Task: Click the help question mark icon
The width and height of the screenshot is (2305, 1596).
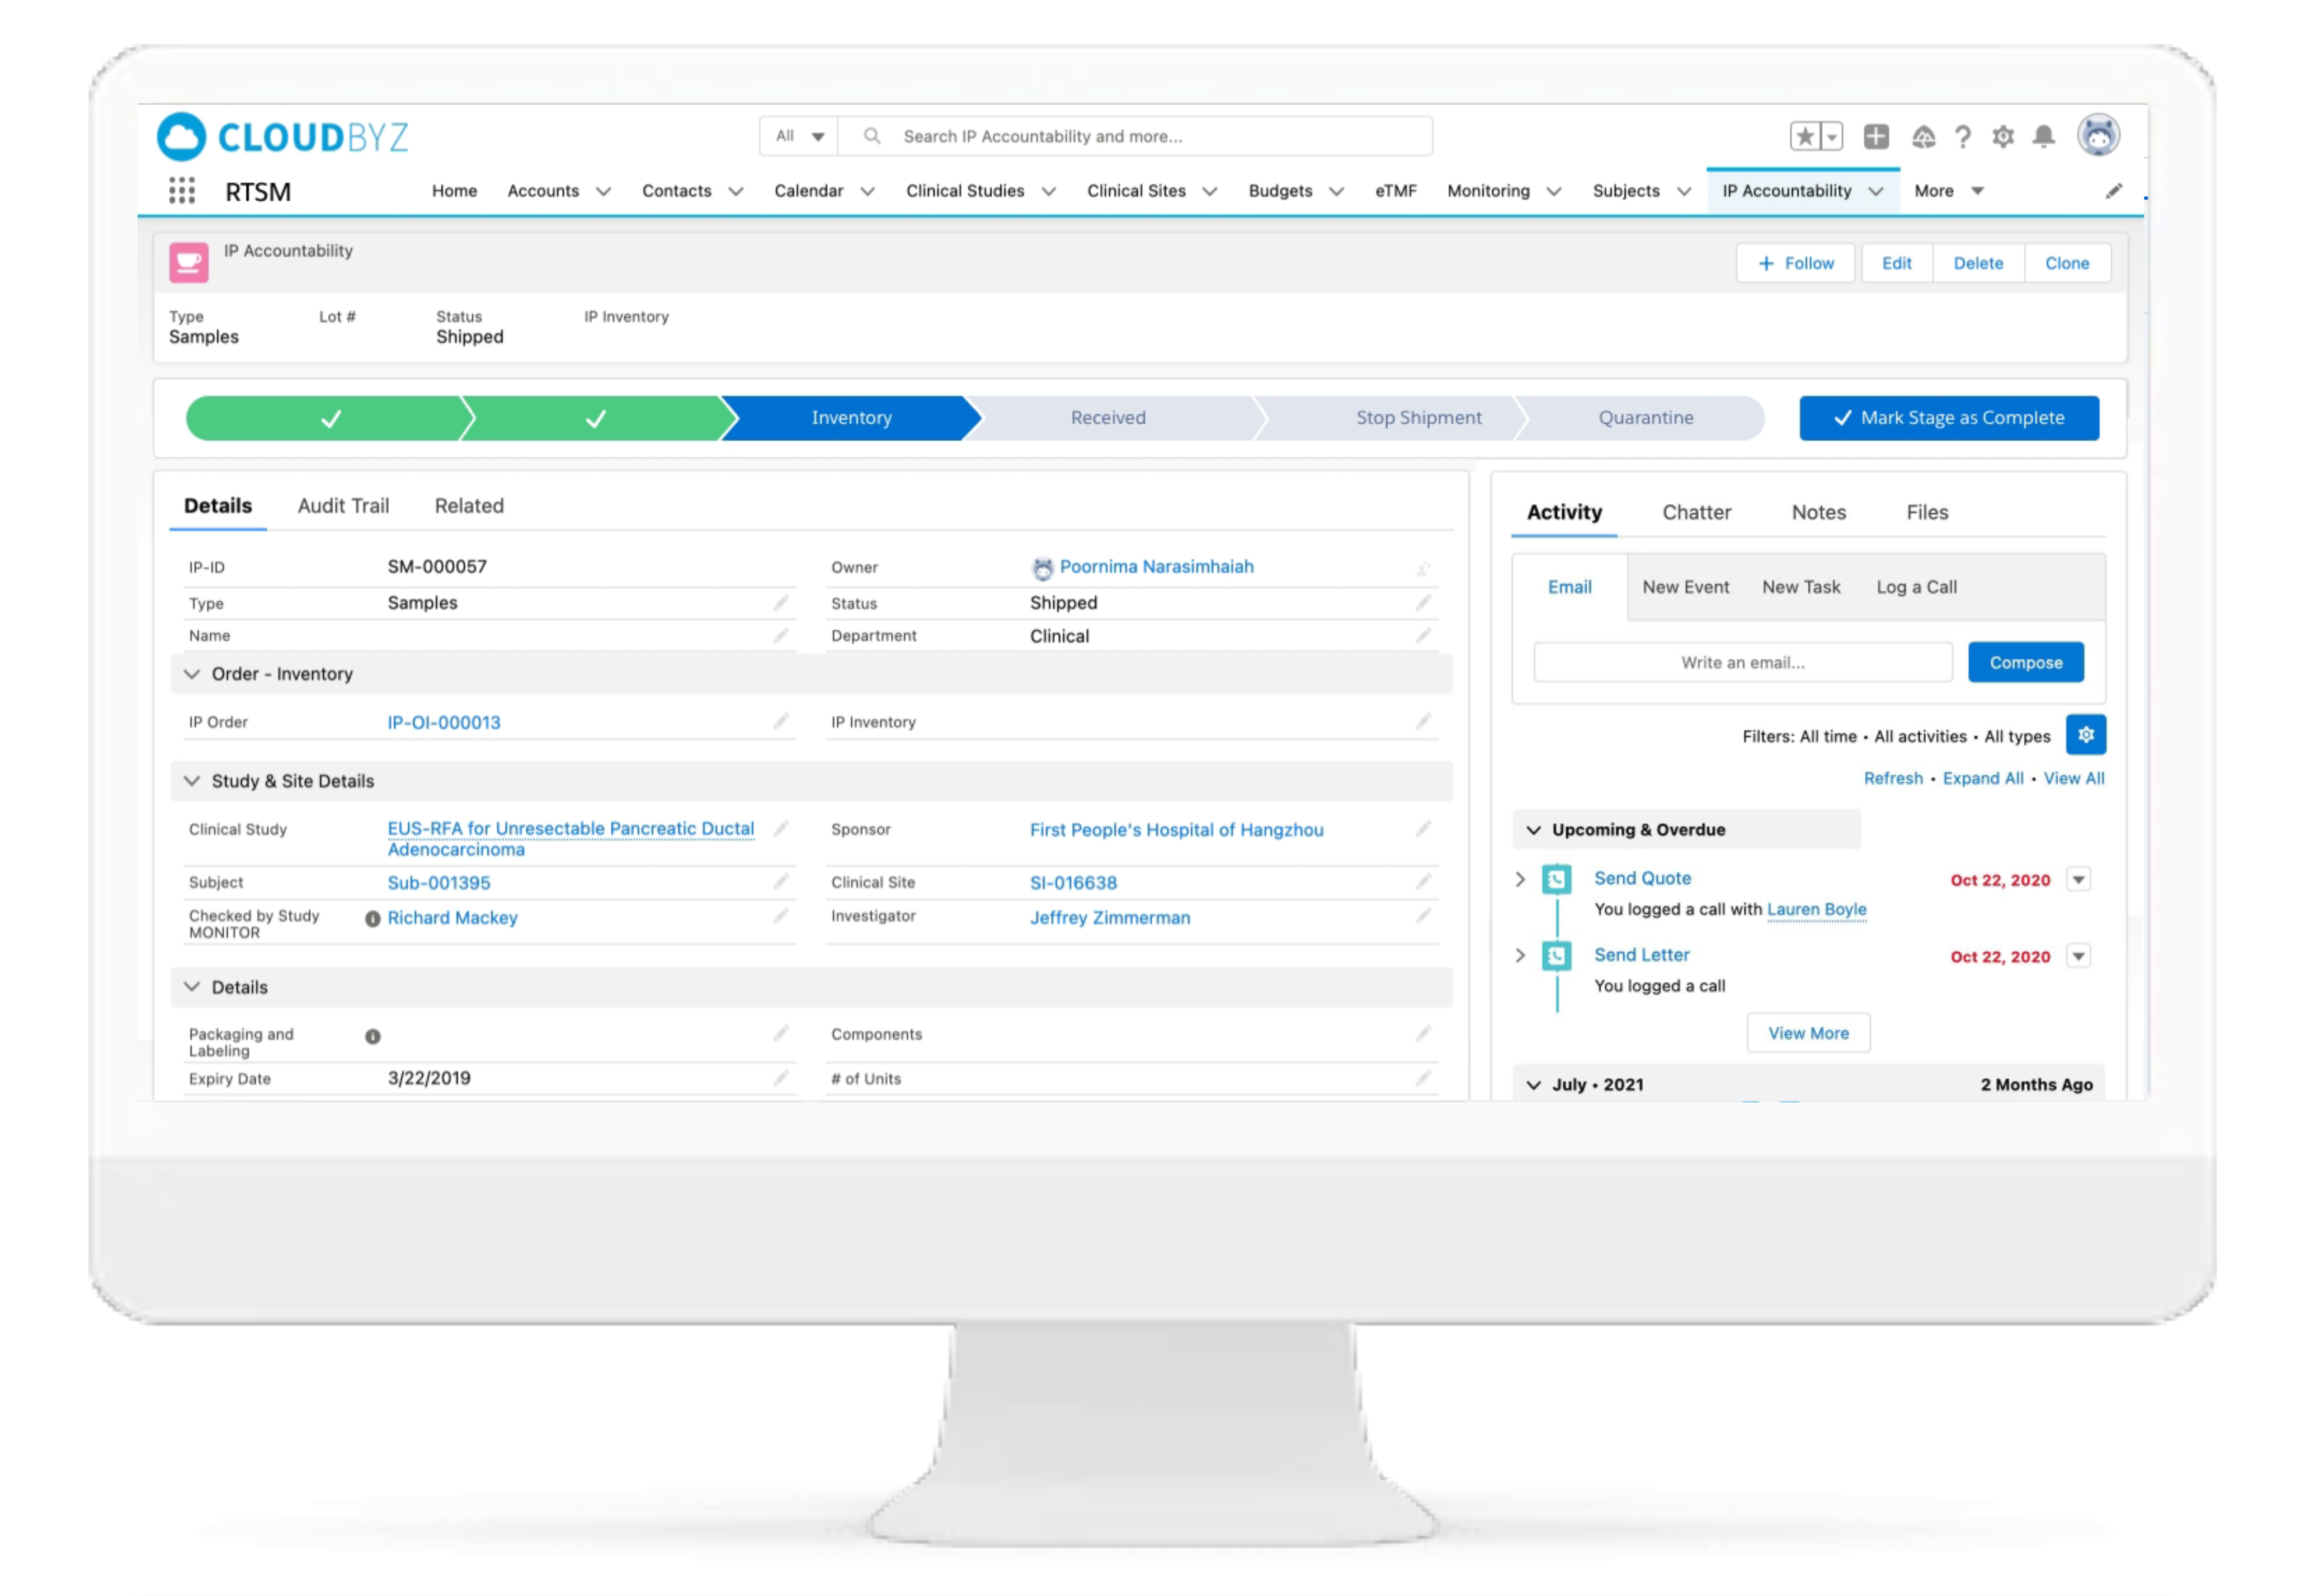Action: tap(1963, 136)
